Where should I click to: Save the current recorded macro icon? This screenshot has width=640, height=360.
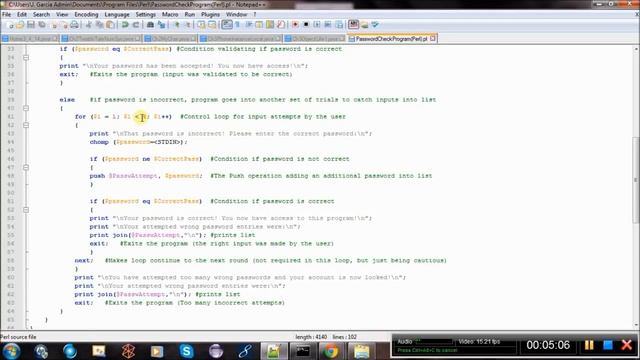pos(339,25)
